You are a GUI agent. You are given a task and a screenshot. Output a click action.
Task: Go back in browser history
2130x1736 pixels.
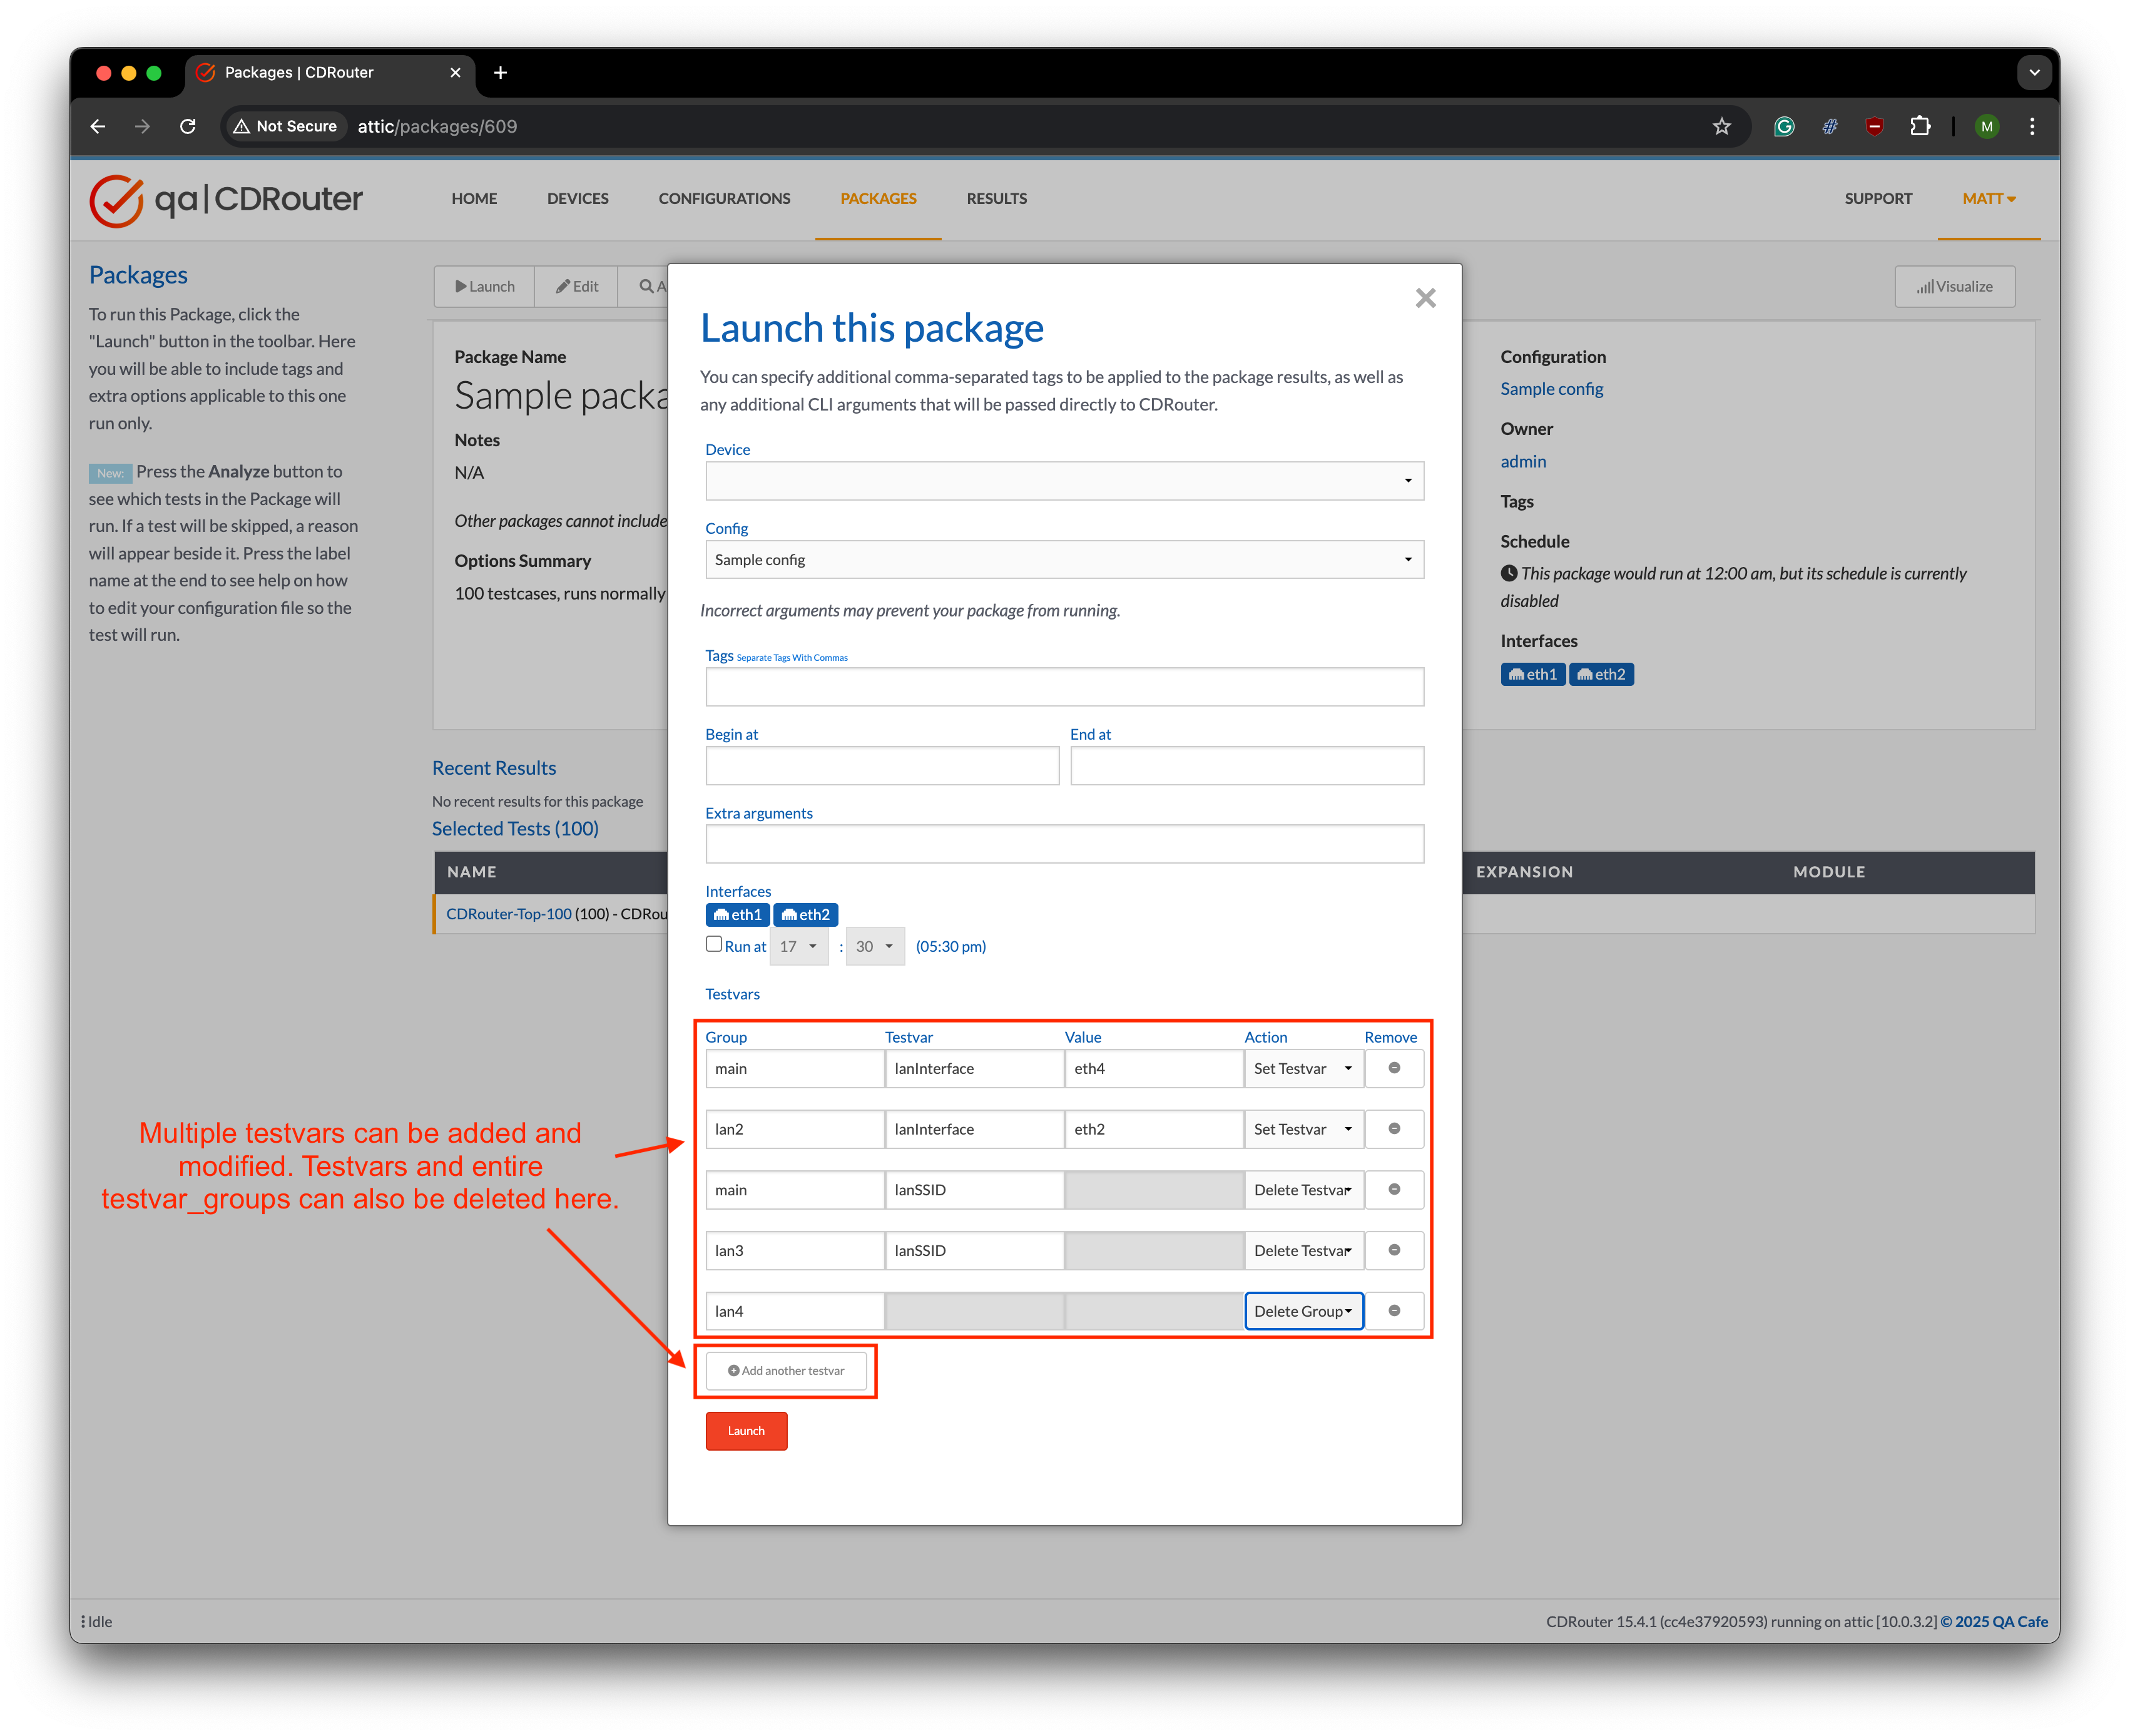click(97, 126)
